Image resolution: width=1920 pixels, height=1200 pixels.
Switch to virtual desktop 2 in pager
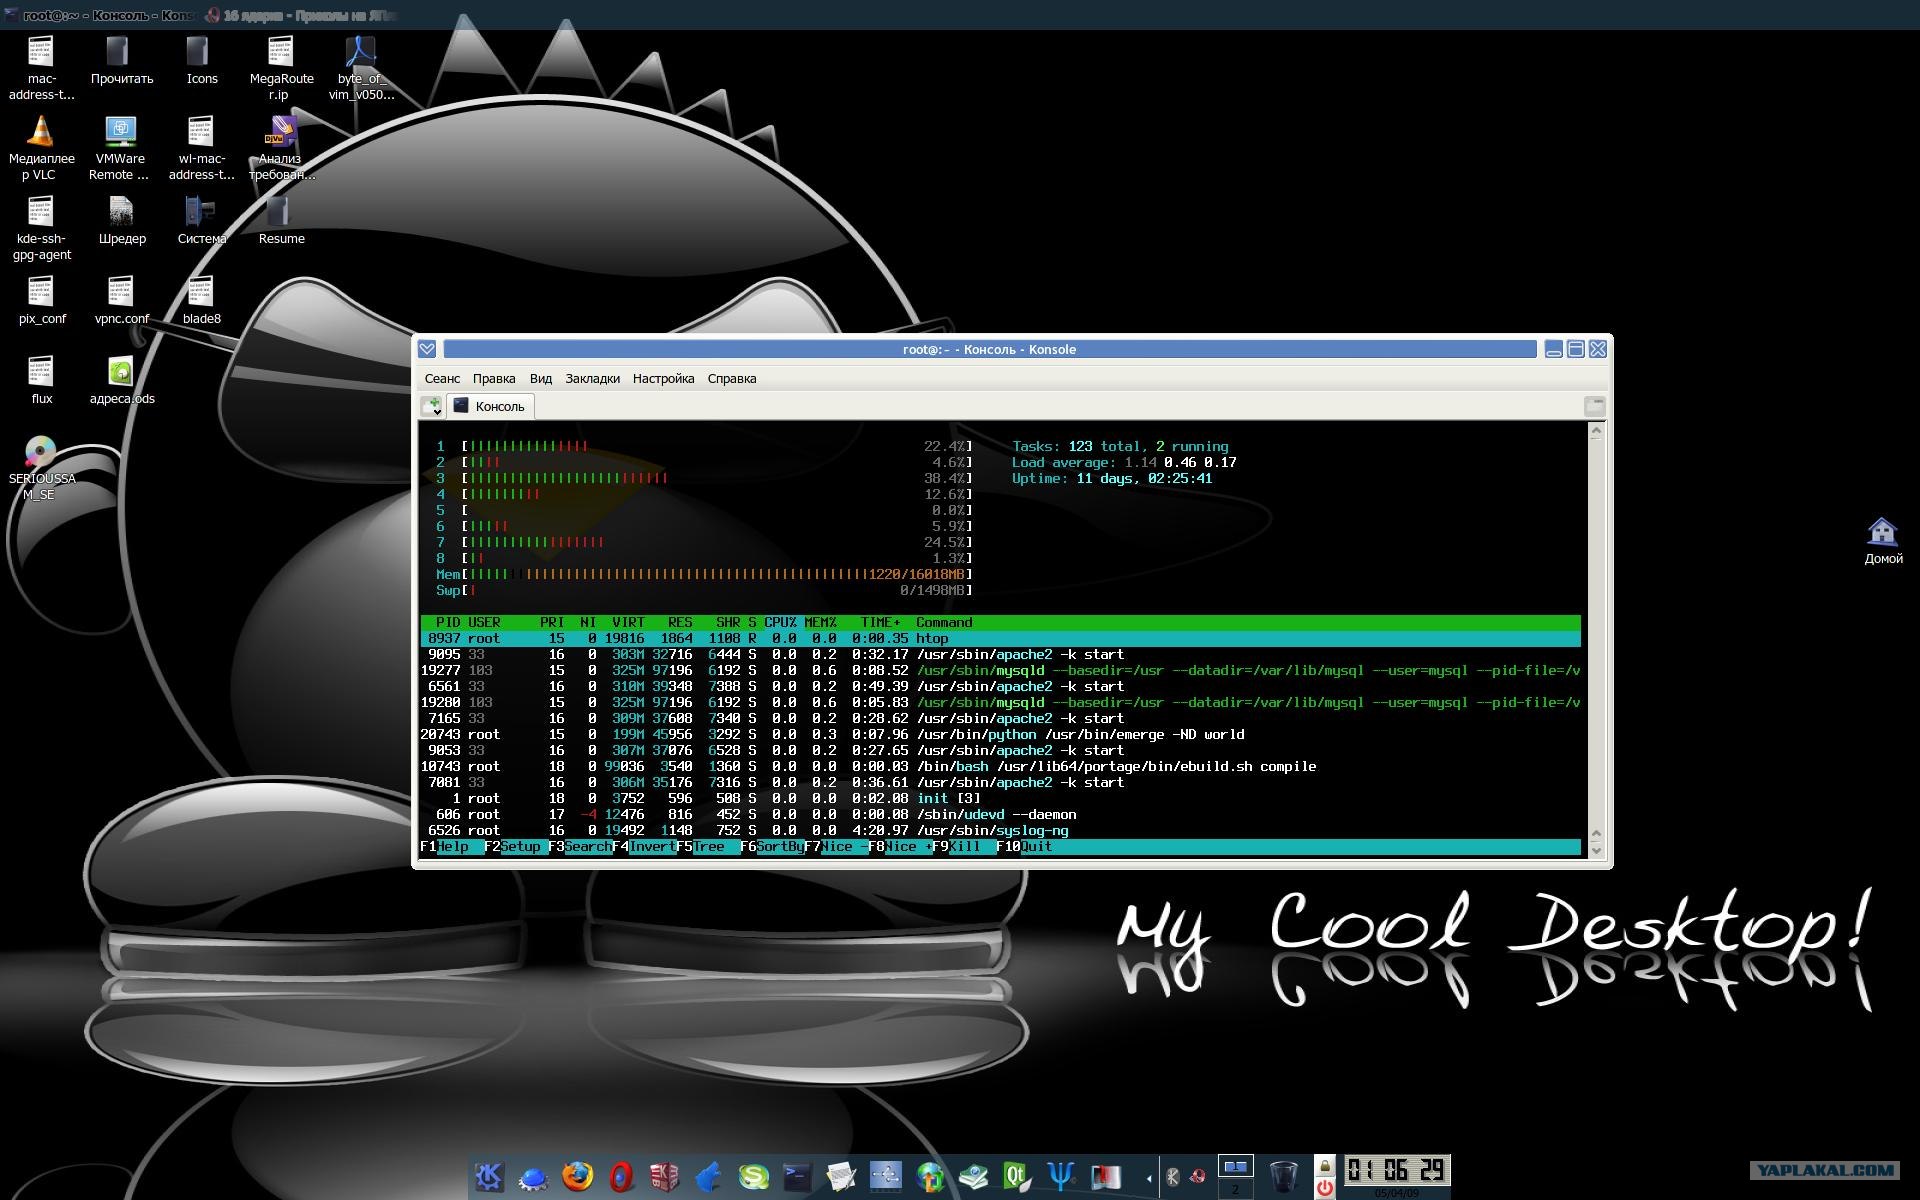[1235, 1189]
